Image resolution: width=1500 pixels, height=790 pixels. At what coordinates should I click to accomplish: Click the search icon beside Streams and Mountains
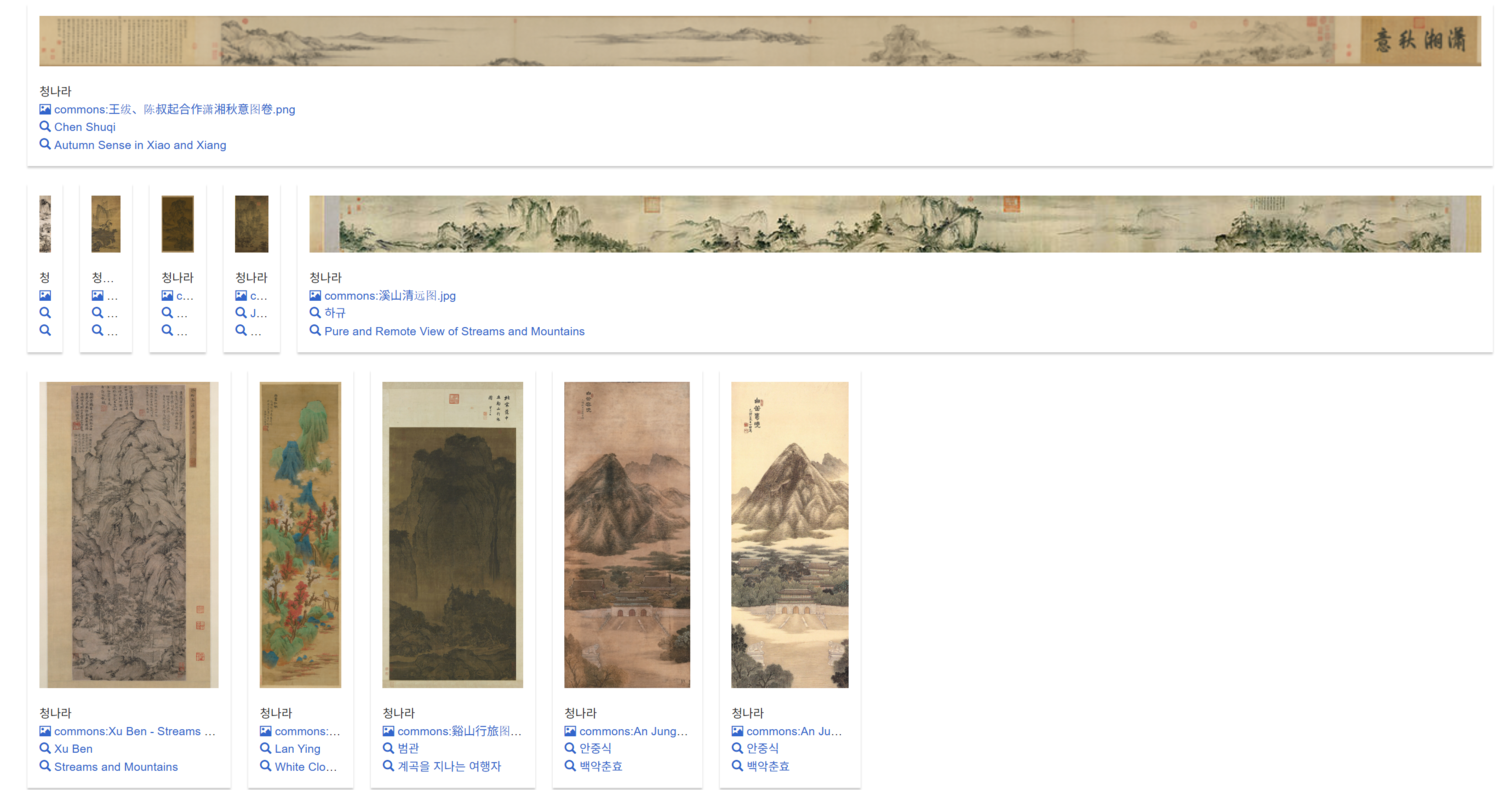45,767
